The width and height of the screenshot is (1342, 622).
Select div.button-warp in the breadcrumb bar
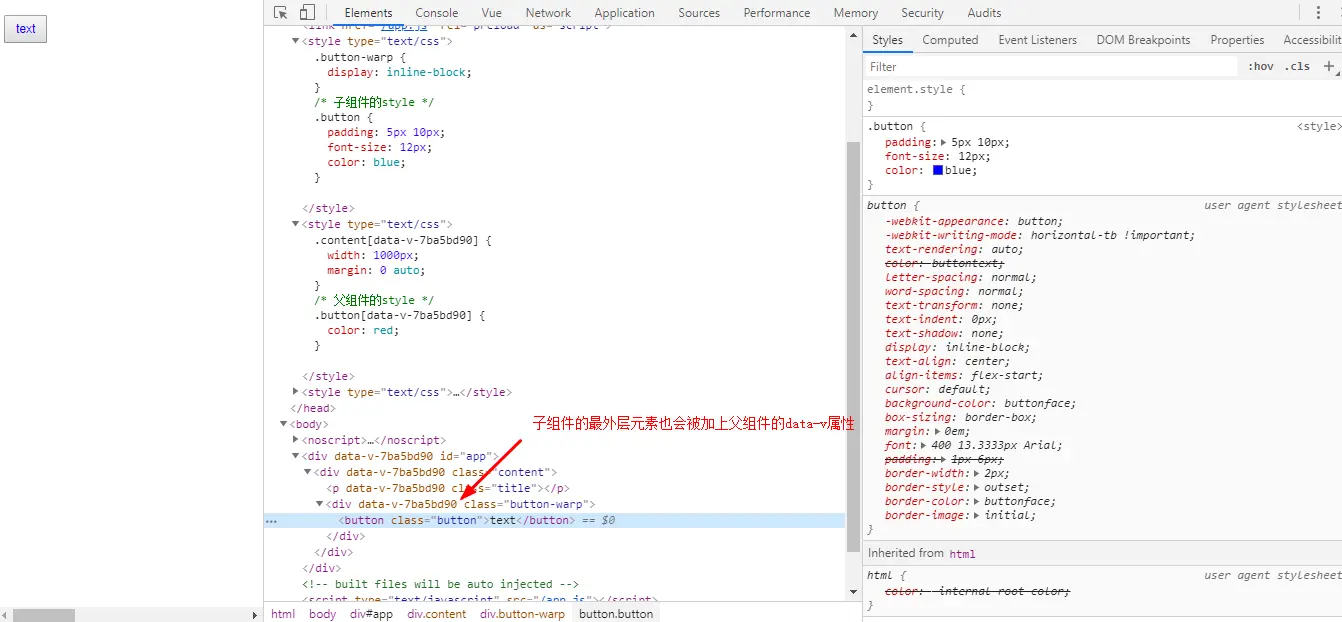pos(522,614)
